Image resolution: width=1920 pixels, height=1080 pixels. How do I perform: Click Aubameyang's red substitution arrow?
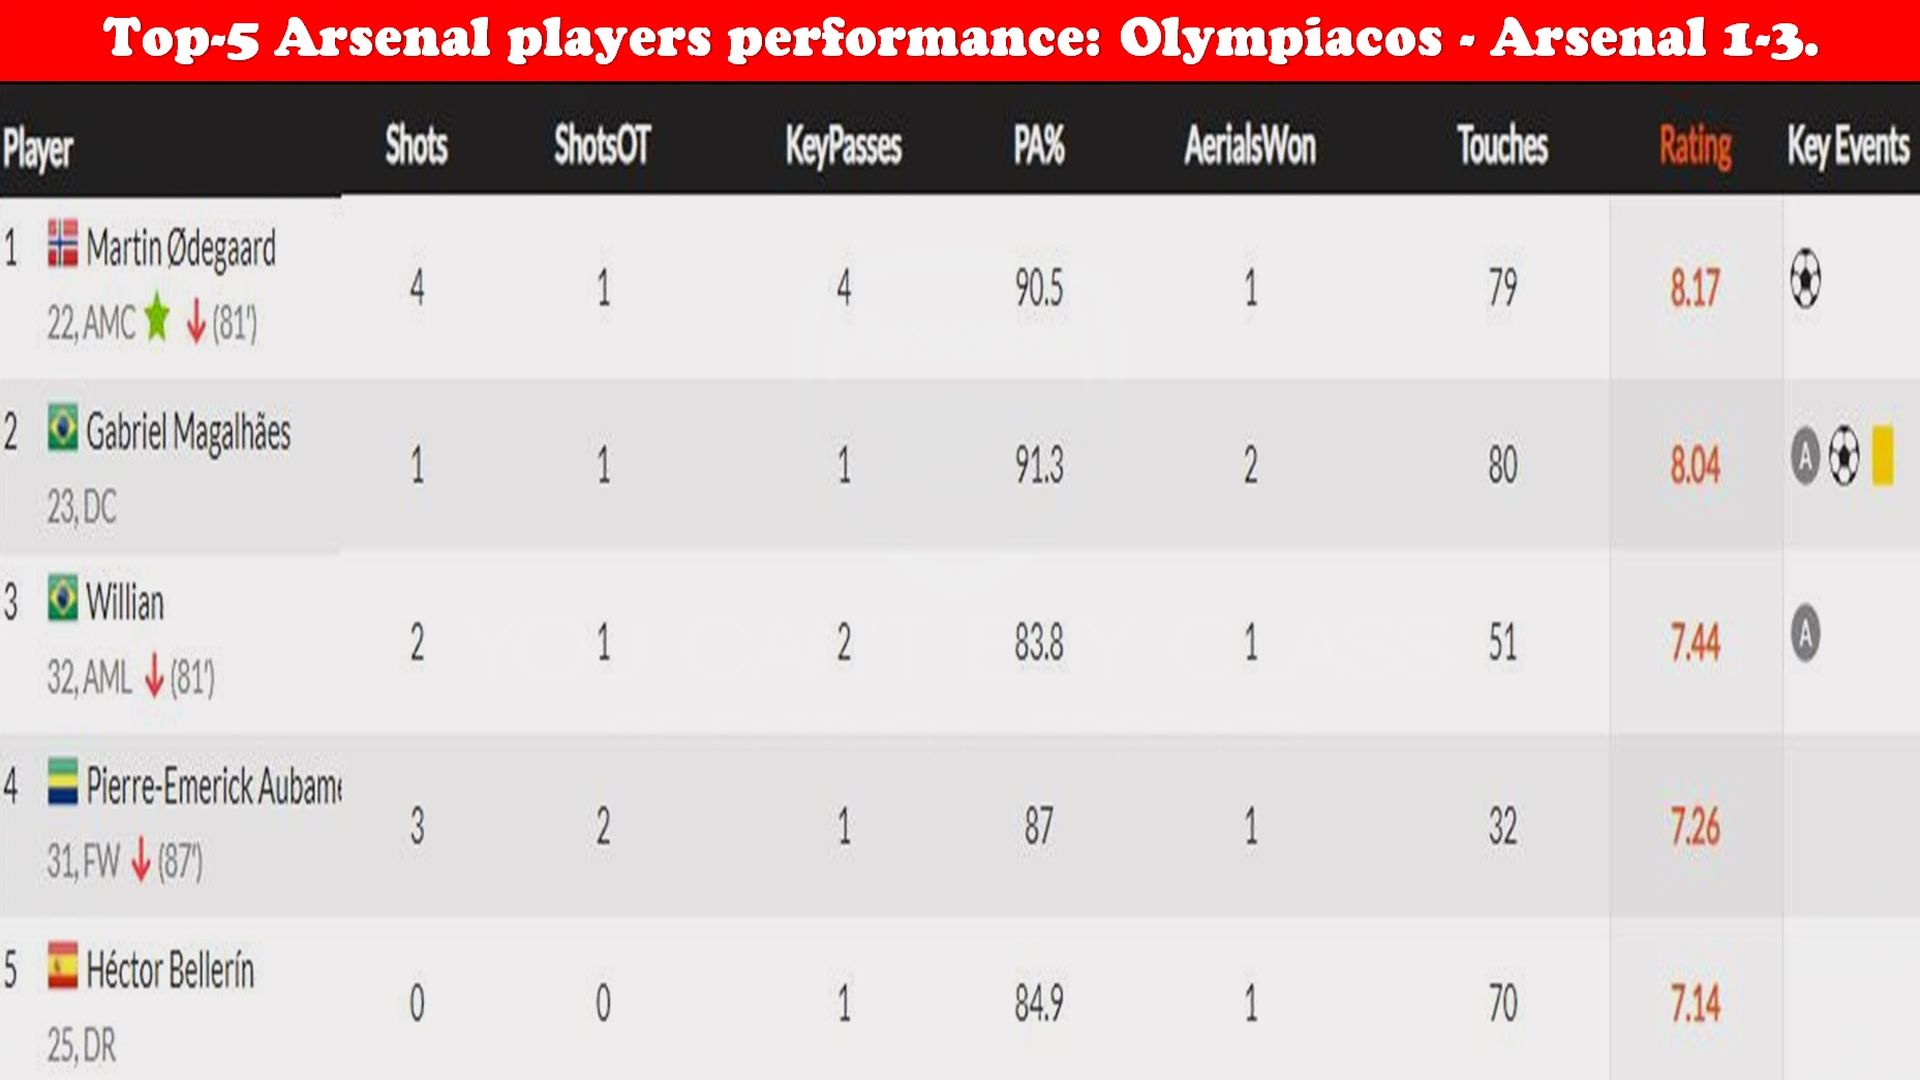pyautogui.click(x=141, y=859)
